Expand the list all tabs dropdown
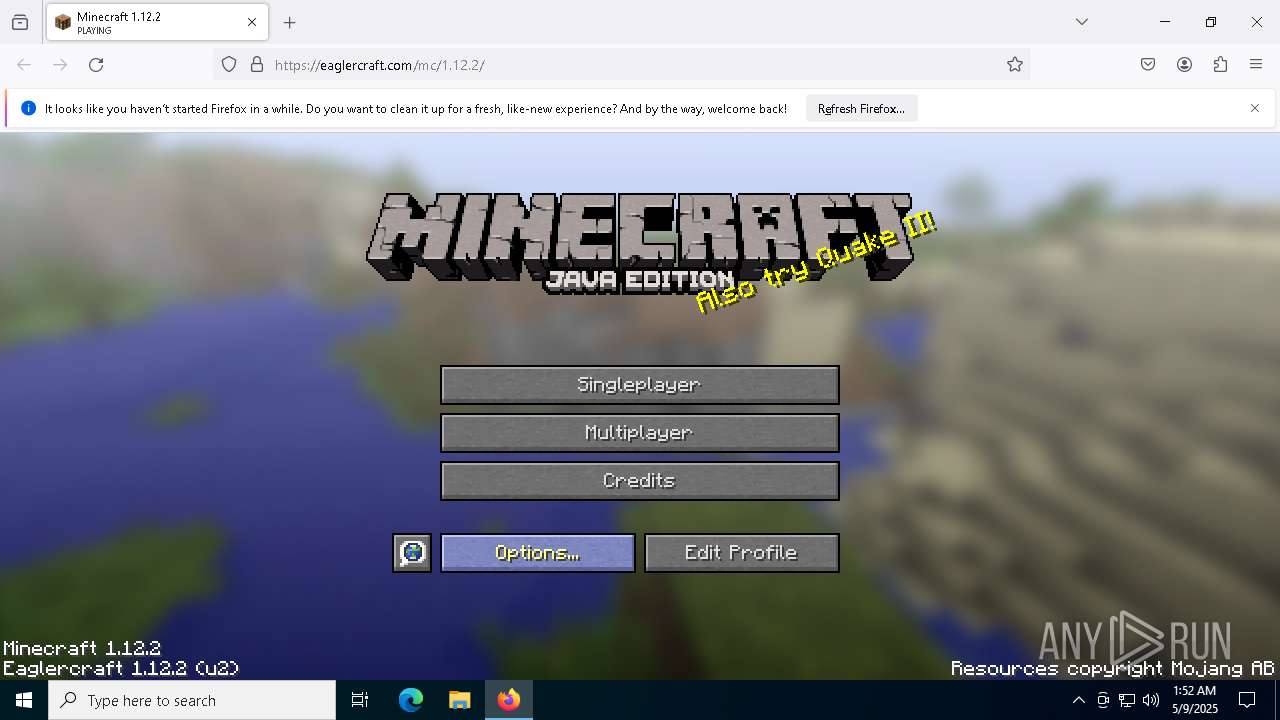Viewport: 1280px width, 720px height. (x=1082, y=22)
